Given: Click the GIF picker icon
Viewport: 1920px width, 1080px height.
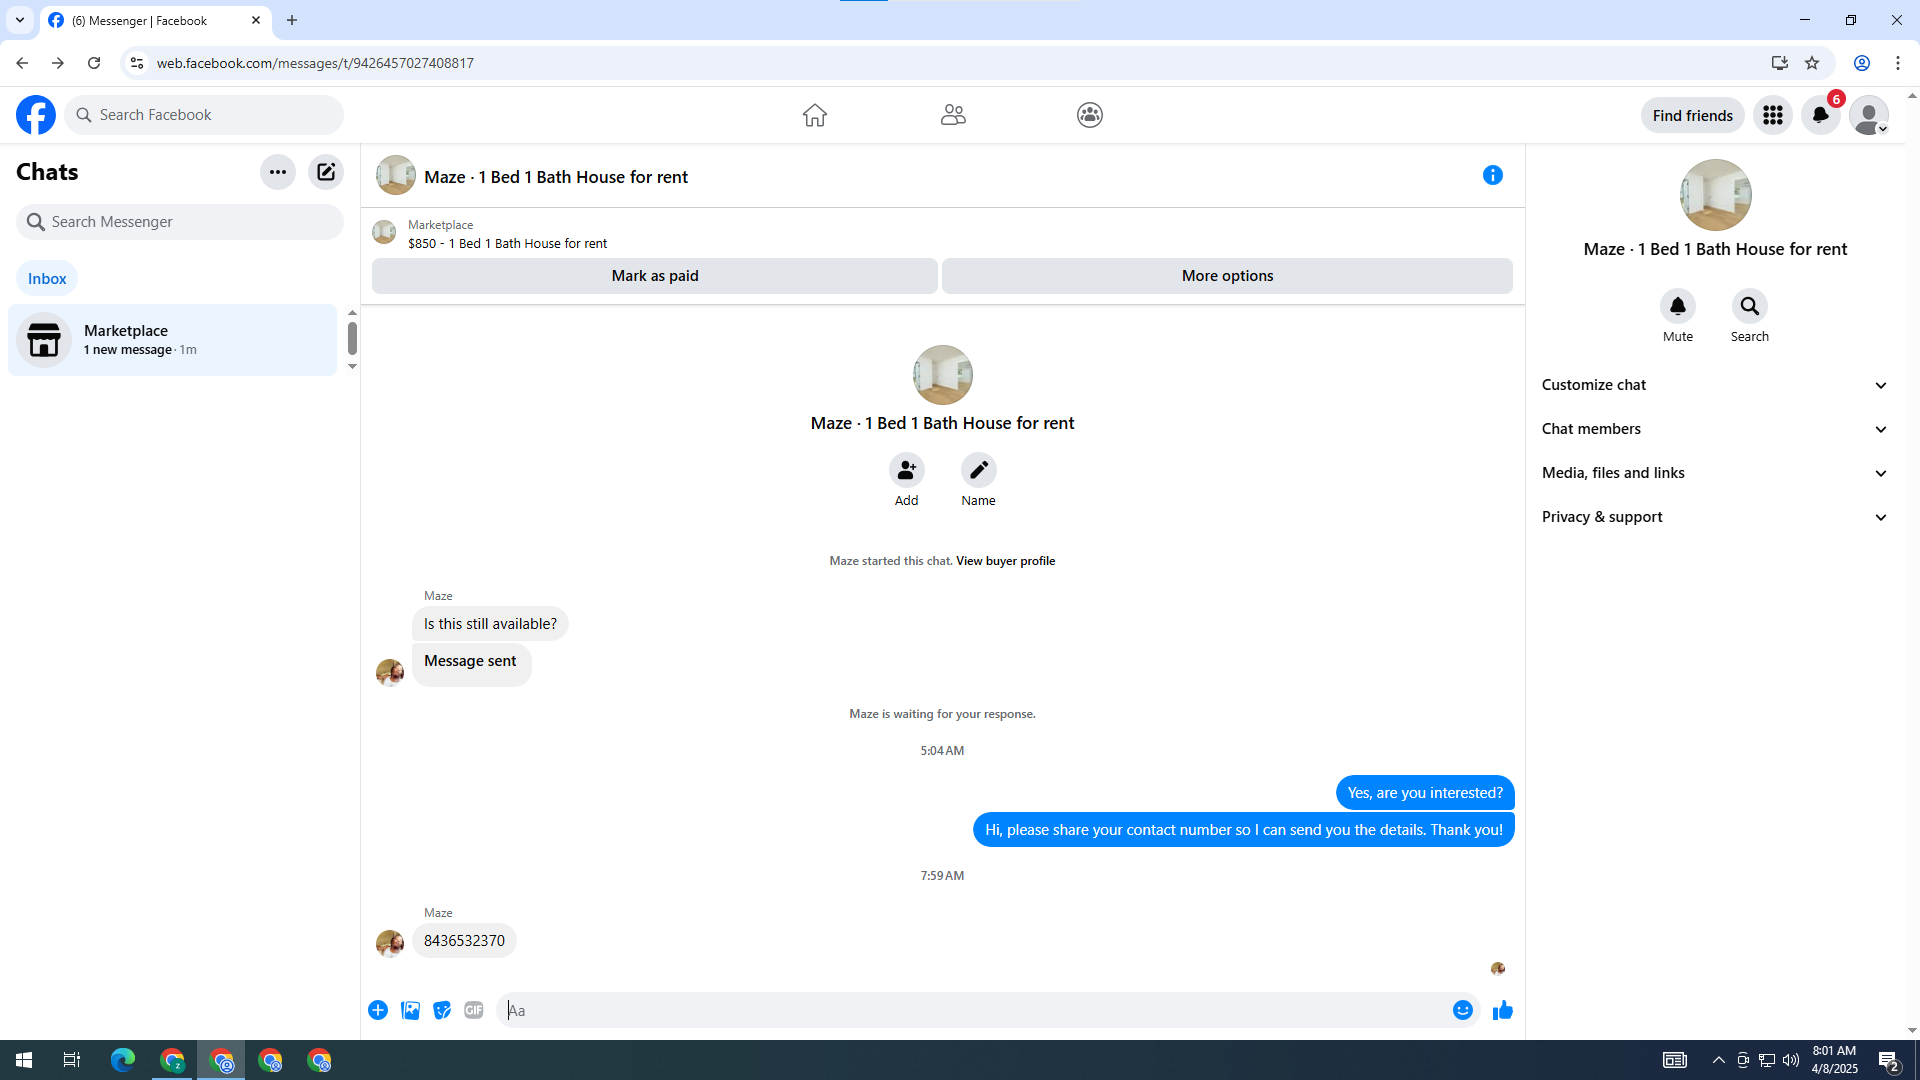Looking at the screenshot, I should pyautogui.click(x=474, y=1011).
